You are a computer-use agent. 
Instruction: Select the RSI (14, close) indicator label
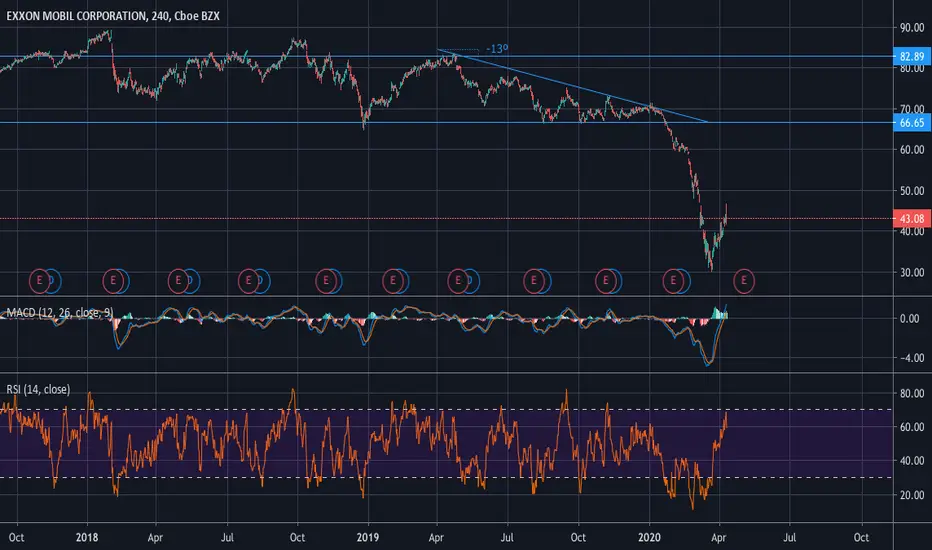[x=38, y=389]
